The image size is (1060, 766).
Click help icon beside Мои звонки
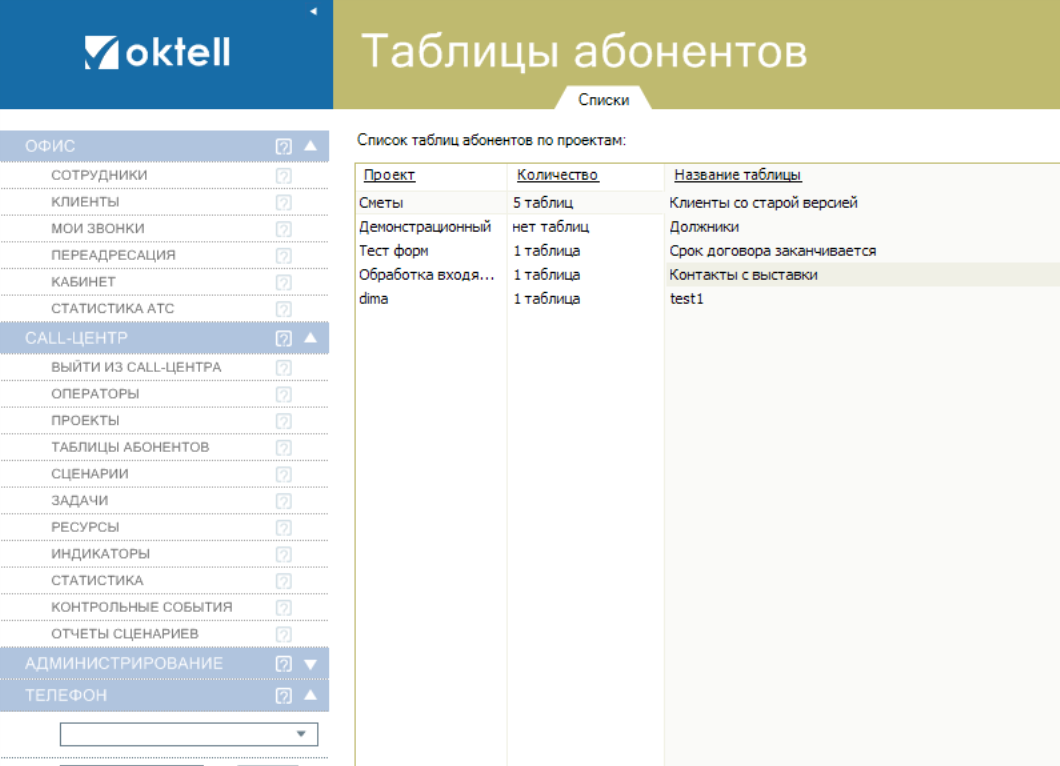(283, 229)
